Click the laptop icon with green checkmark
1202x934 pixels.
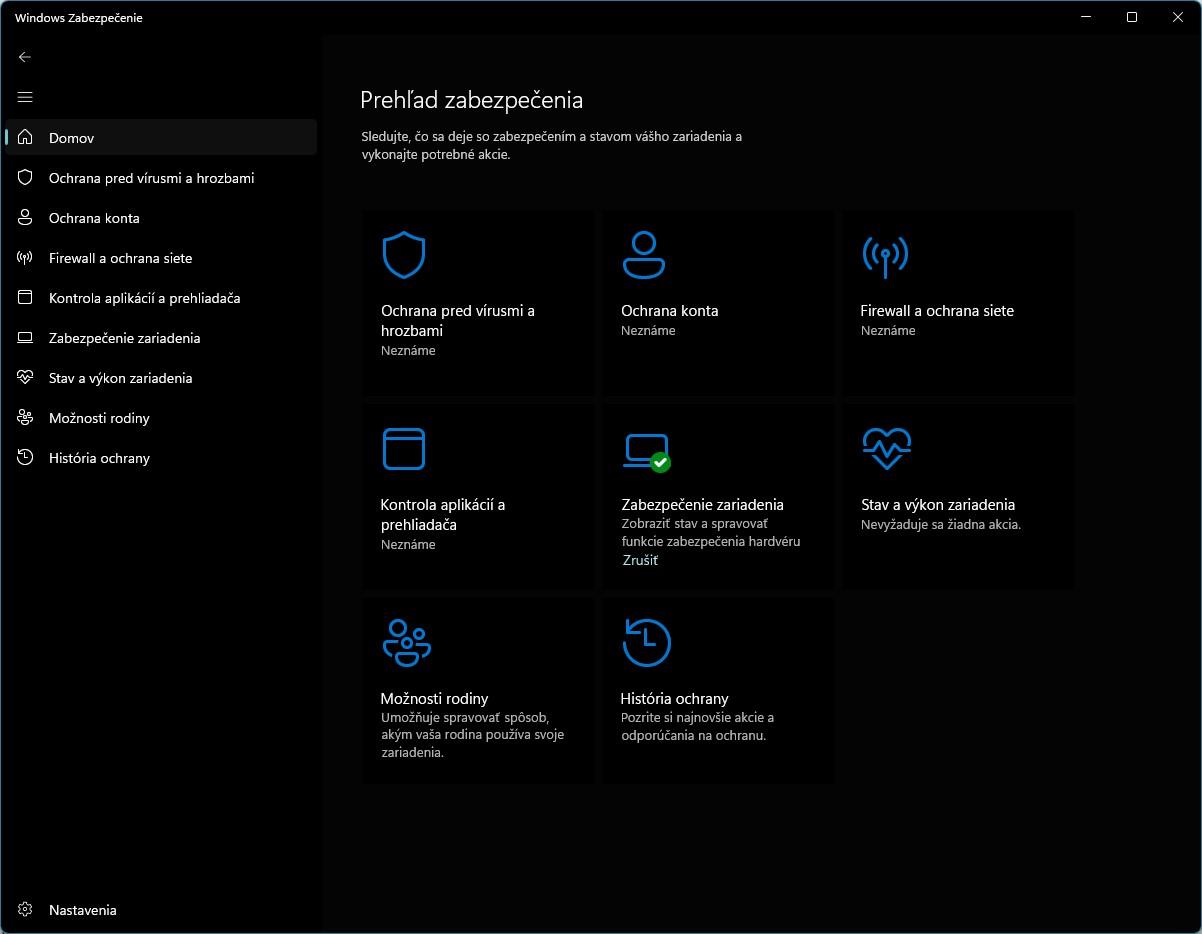coord(646,452)
